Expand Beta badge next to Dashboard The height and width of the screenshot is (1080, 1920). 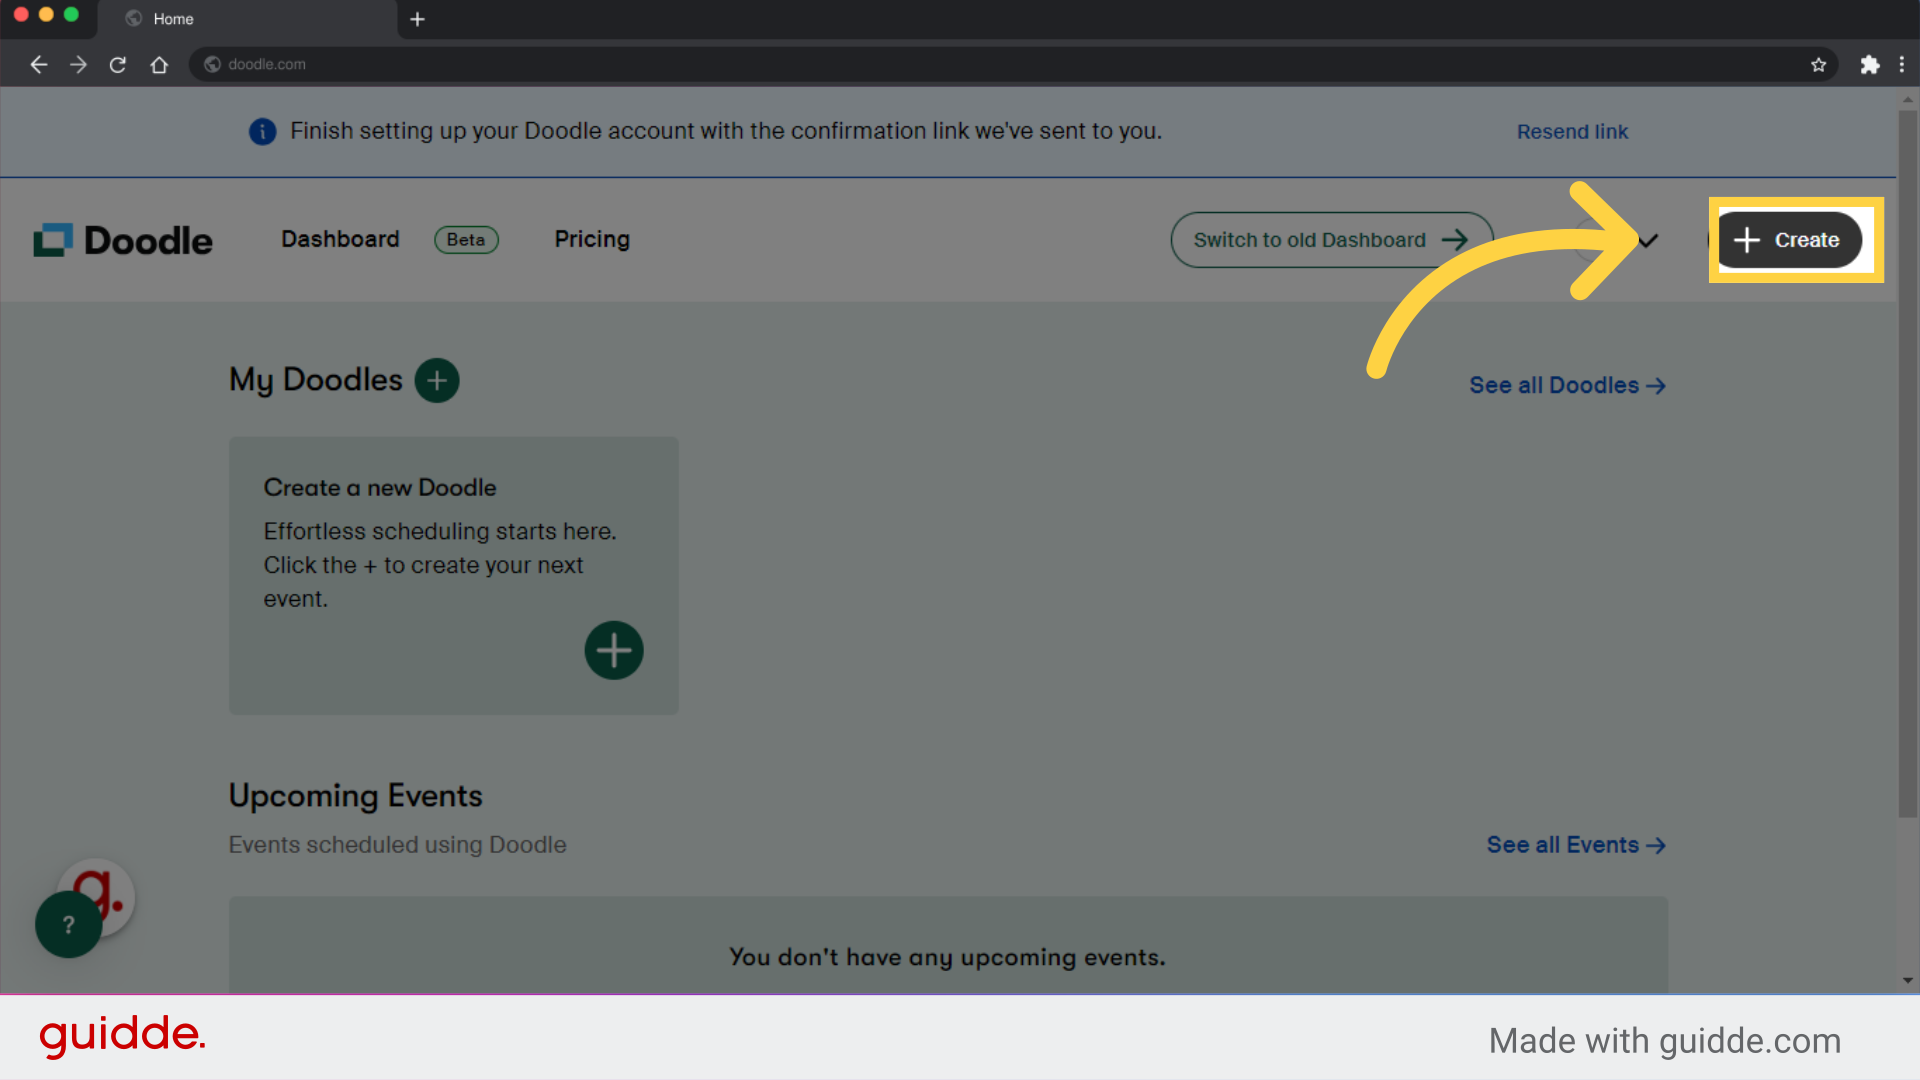pyautogui.click(x=466, y=240)
